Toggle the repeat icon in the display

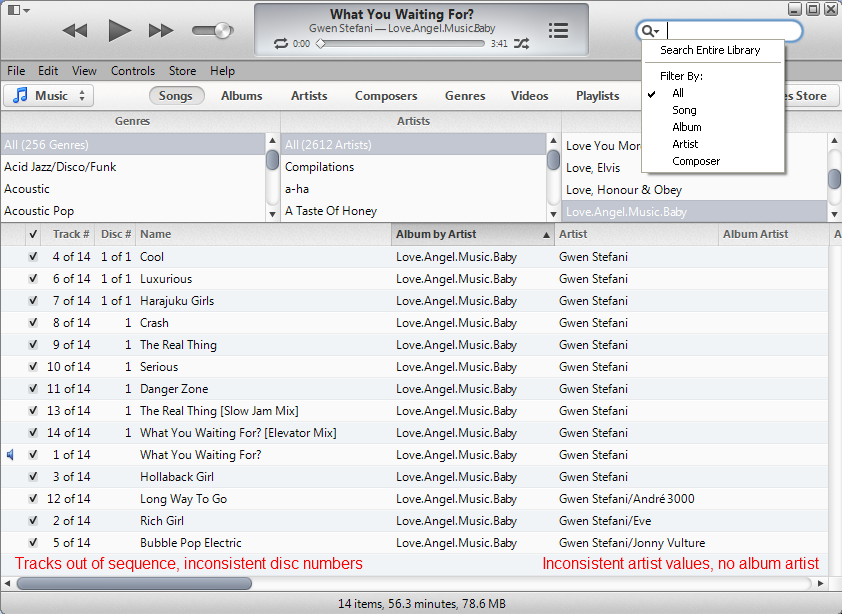point(280,44)
